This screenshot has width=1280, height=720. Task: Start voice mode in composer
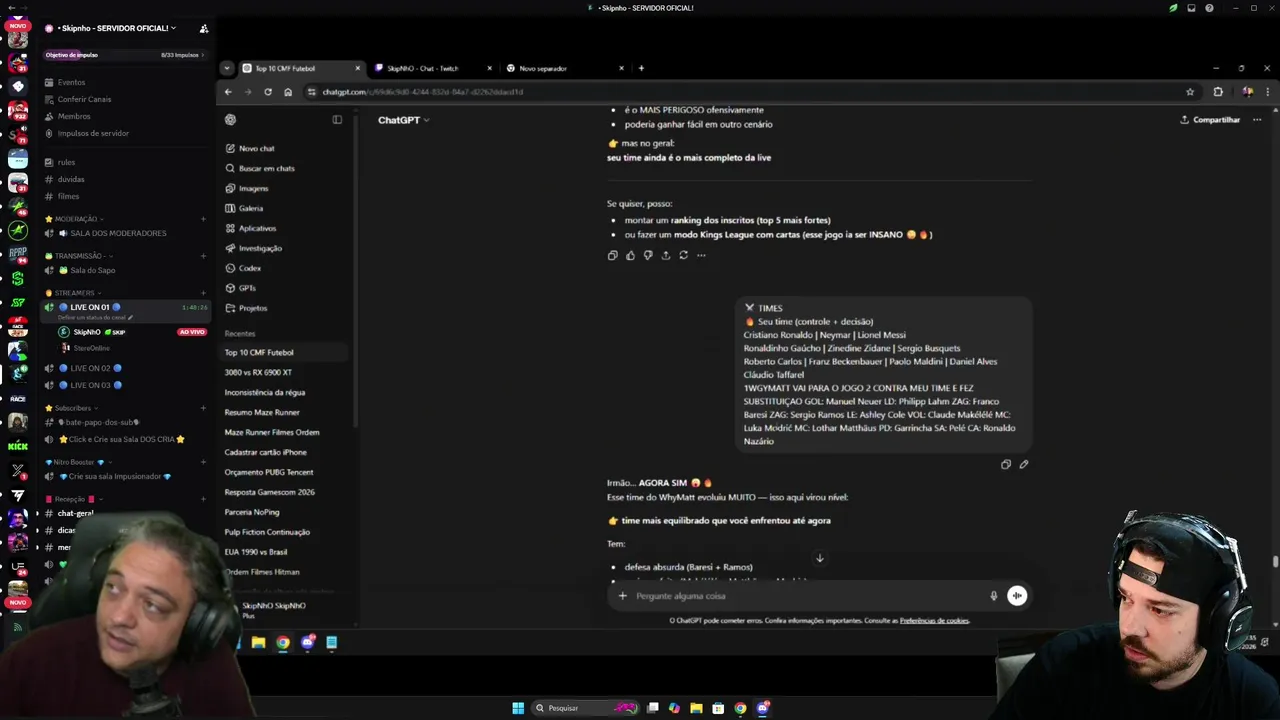pos(1017,596)
